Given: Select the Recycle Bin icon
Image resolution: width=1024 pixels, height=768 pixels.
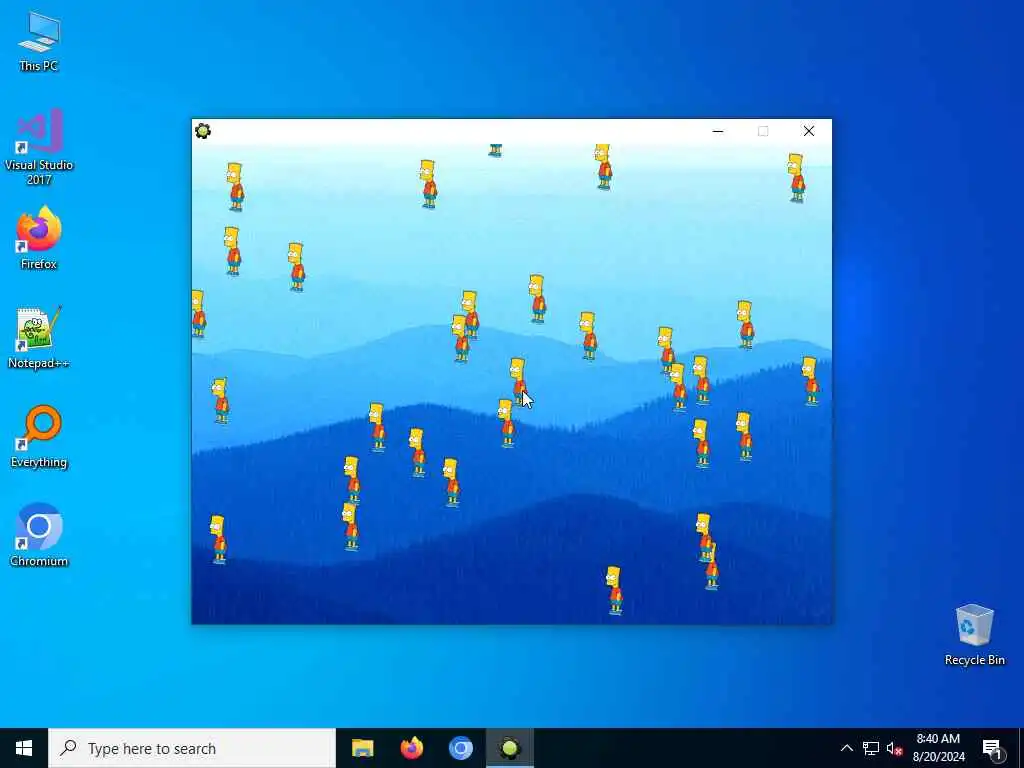Looking at the screenshot, I should (x=974, y=635).
